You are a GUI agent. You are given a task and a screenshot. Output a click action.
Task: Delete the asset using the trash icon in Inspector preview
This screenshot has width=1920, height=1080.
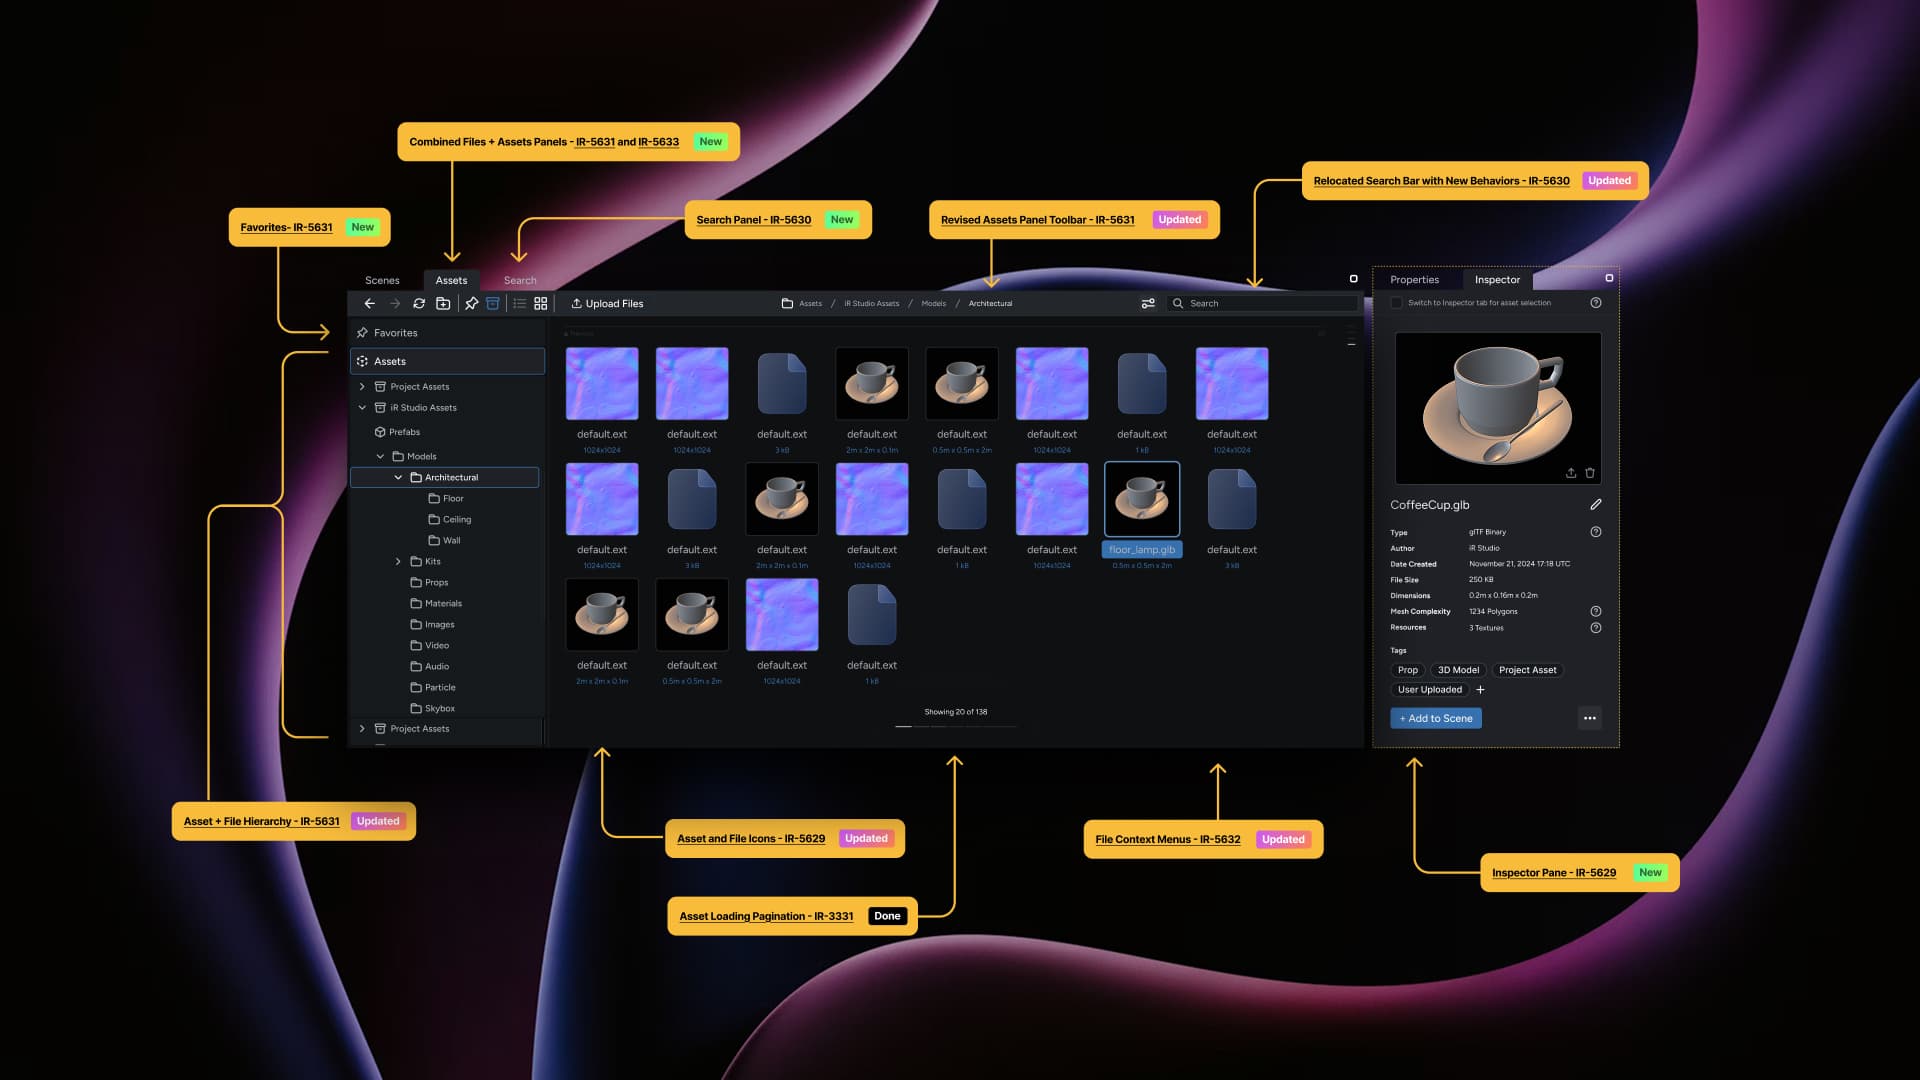click(x=1590, y=473)
